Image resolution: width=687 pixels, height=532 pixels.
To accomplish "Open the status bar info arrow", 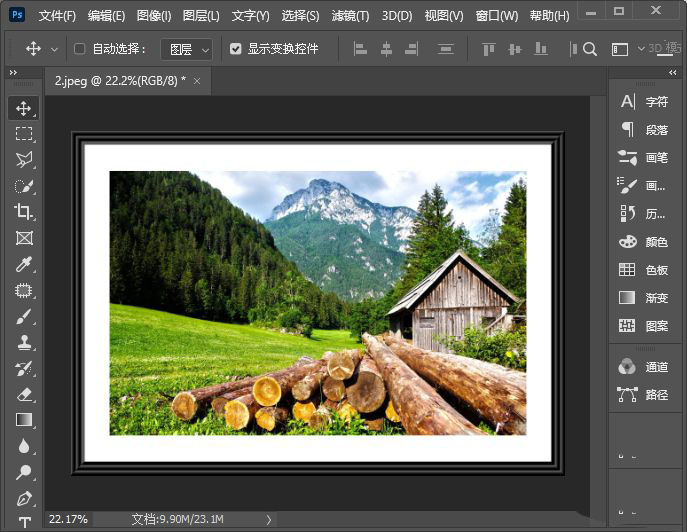I will click(269, 520).
